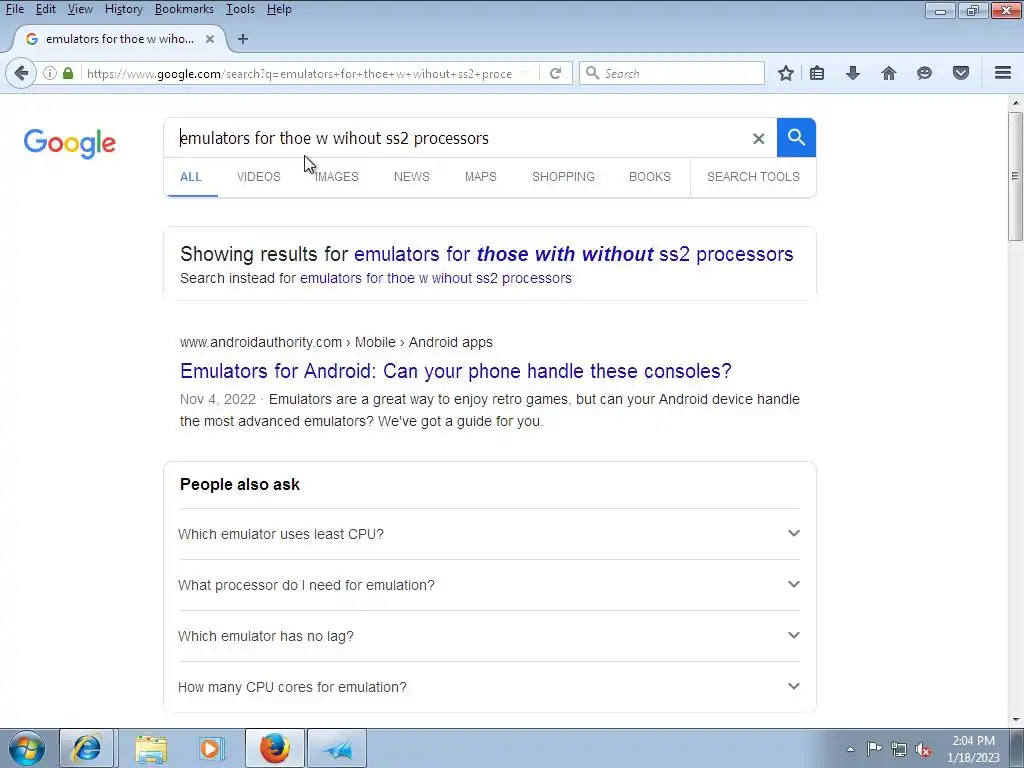The width and height of the screenshot is (1024, 768).
Task: Show your bookmarks list icon
Action: 817,73
